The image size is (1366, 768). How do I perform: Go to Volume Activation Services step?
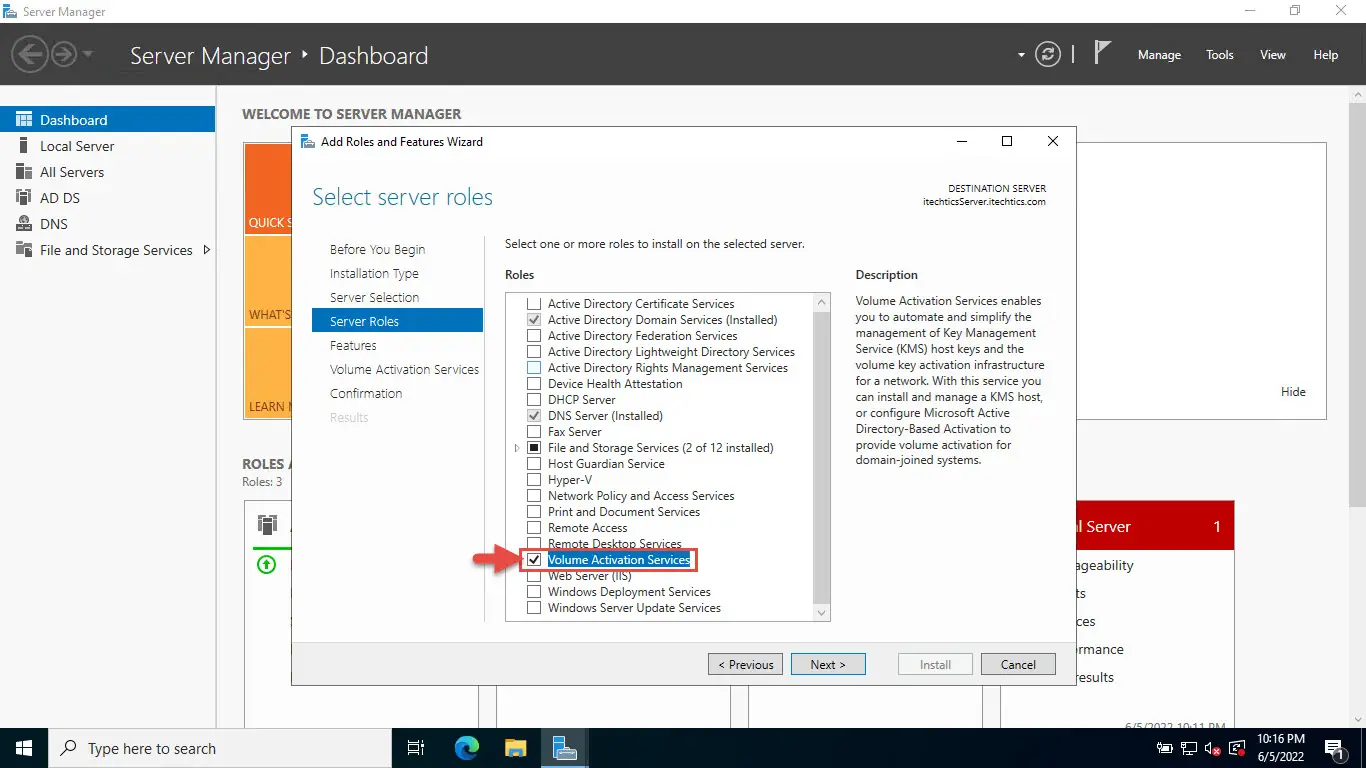(404, 370)
